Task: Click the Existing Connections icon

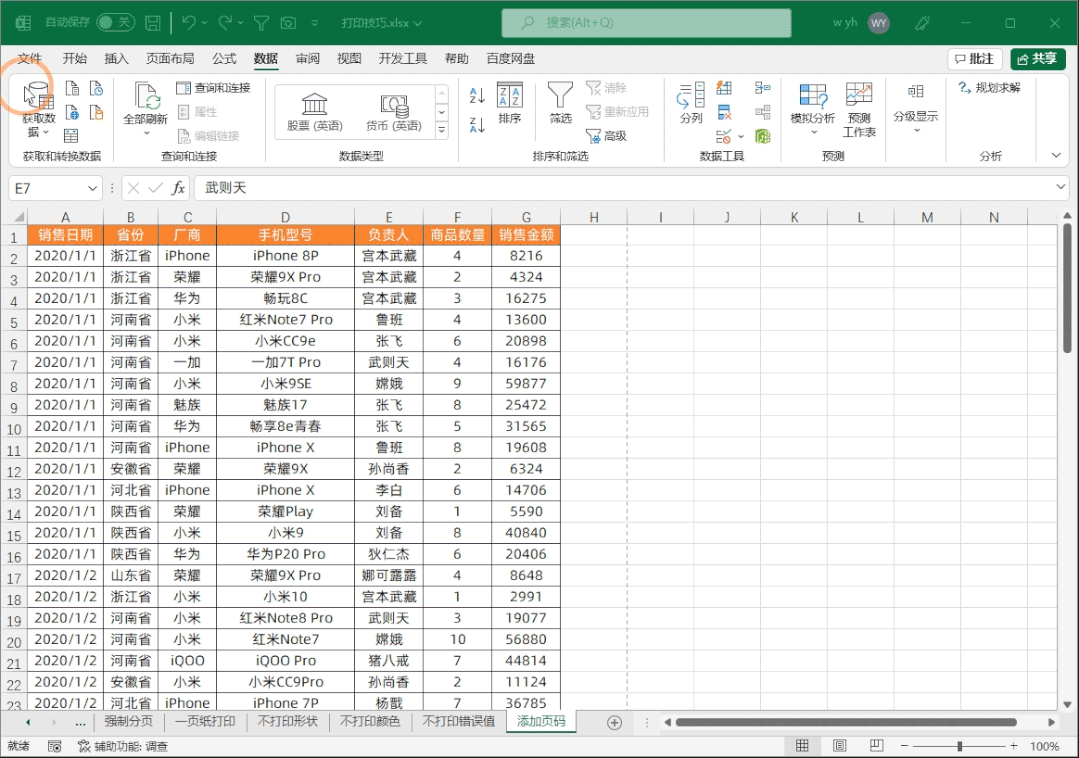Action: tap(96, 112)
